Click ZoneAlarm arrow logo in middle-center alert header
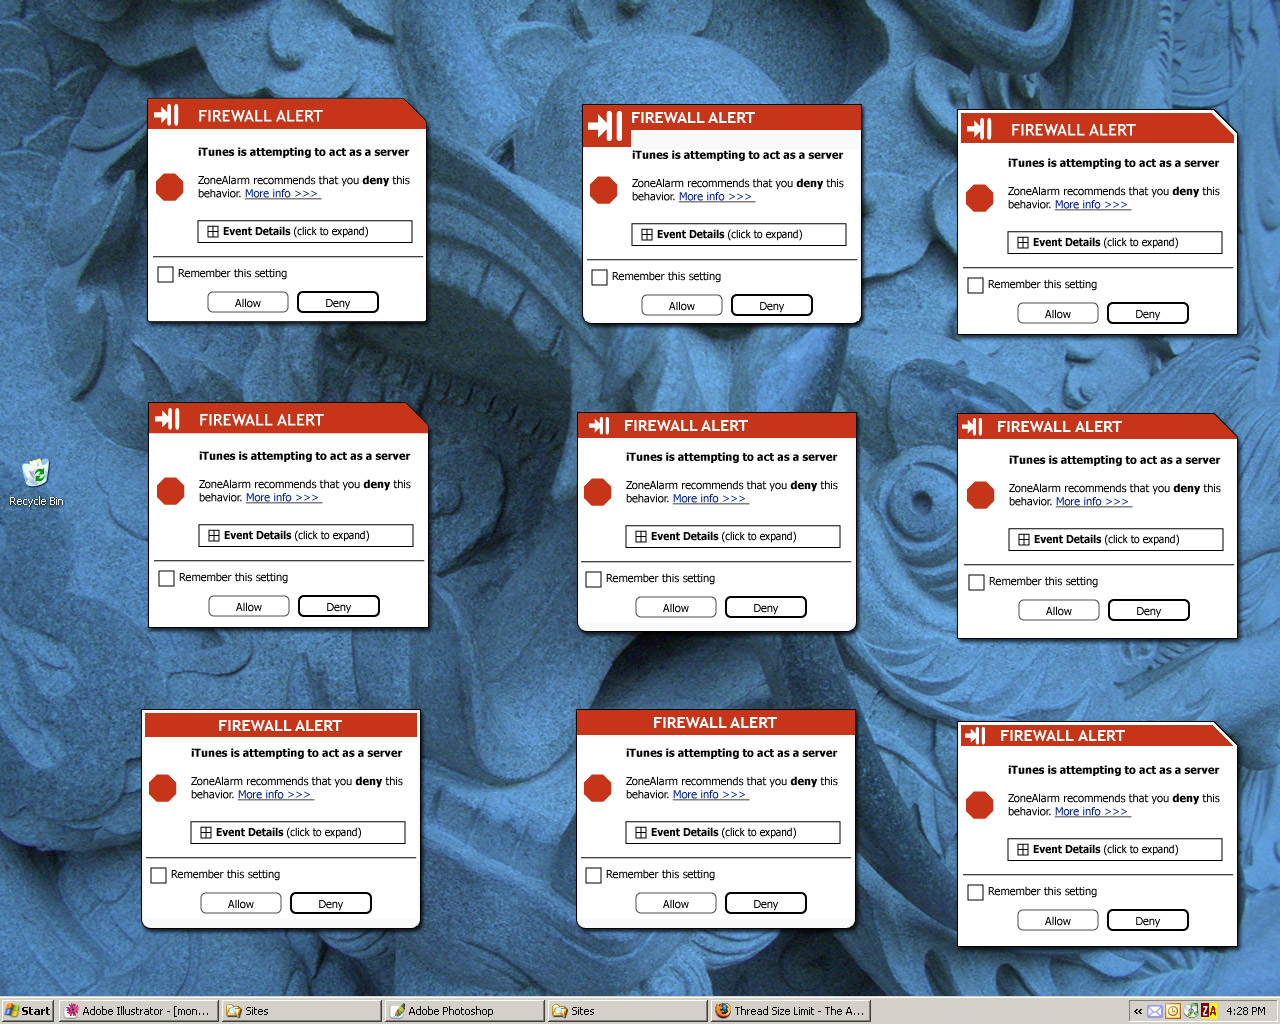1280x1024 pixels. tap(599, 425)
